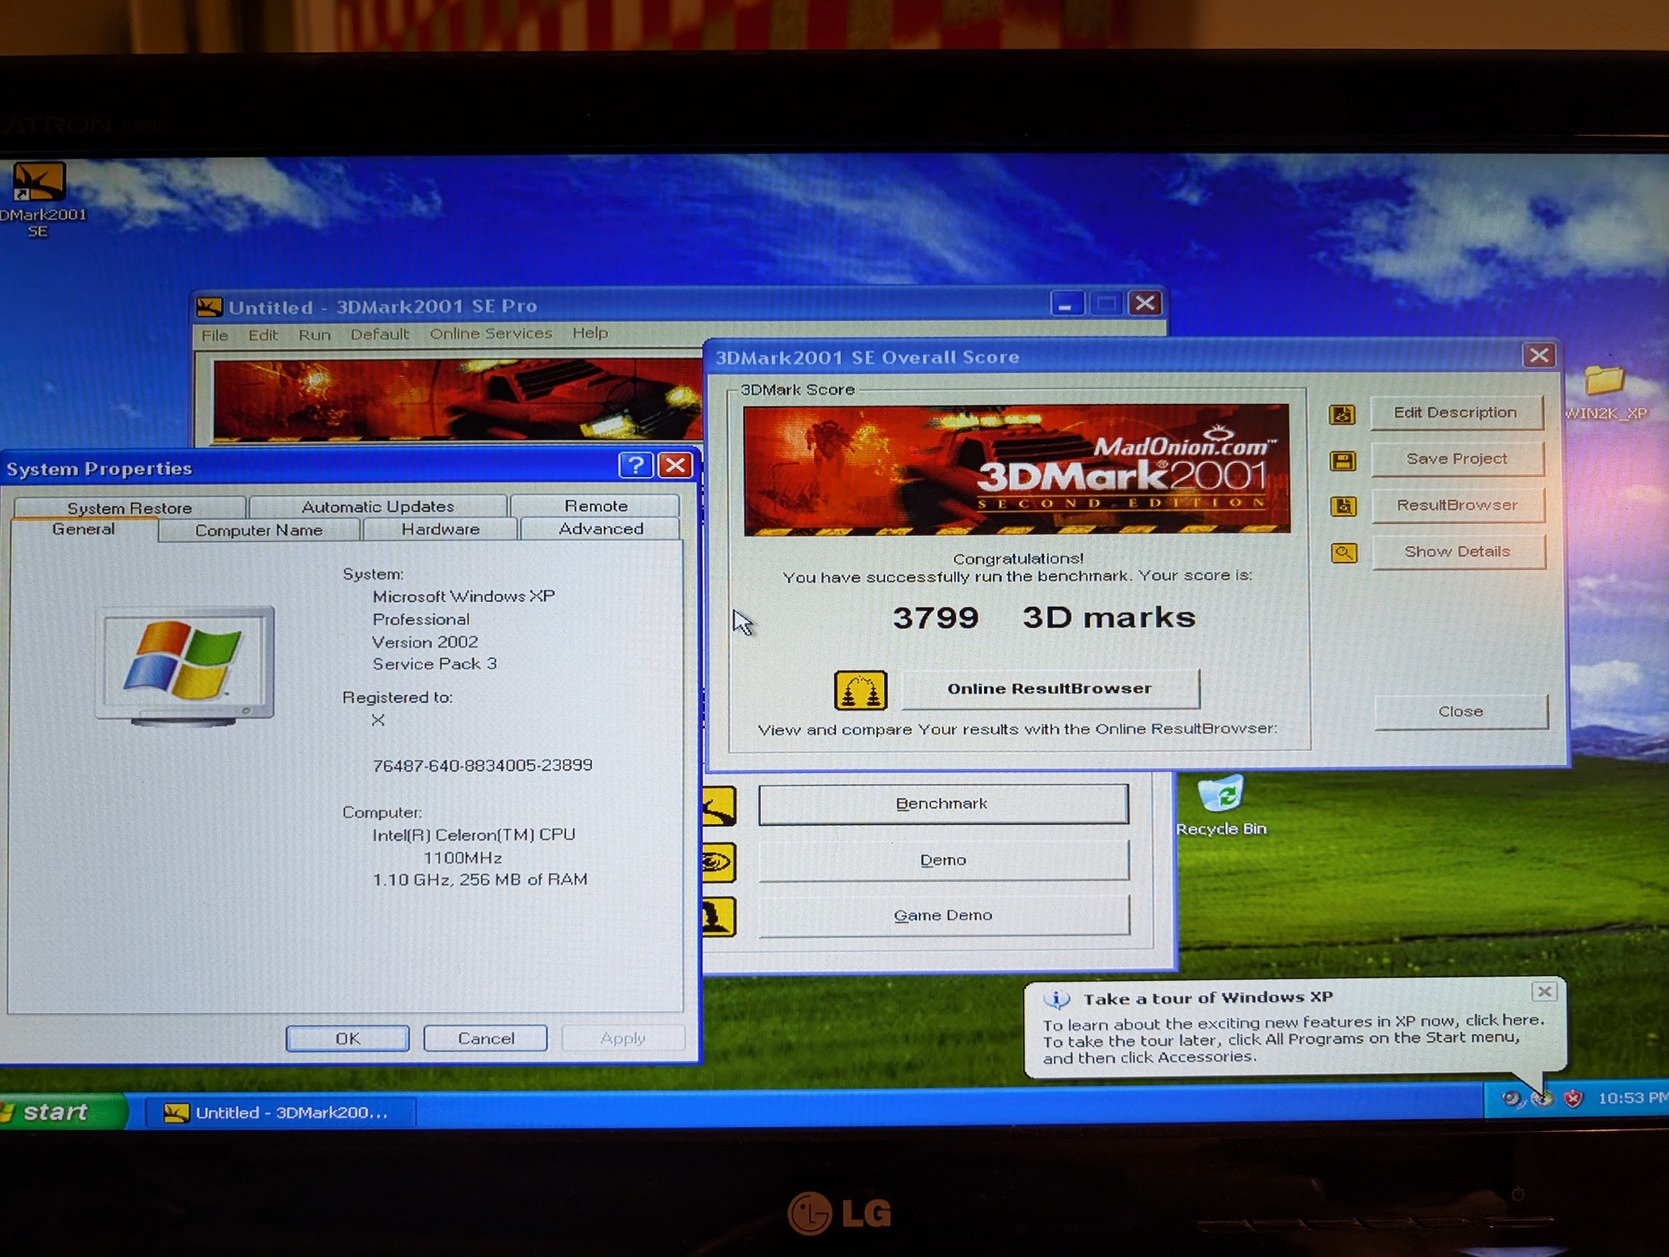The height and width of the screenshot is (1257, 1669).
Task: Click the Windows XP logo monitor image
Action: coord(185,665)
